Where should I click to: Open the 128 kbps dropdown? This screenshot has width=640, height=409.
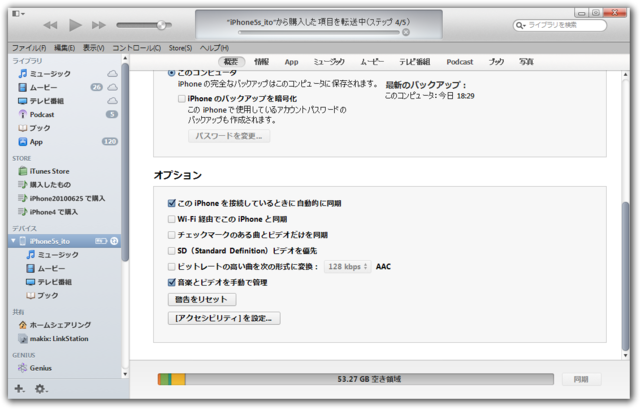pos(348,267)
